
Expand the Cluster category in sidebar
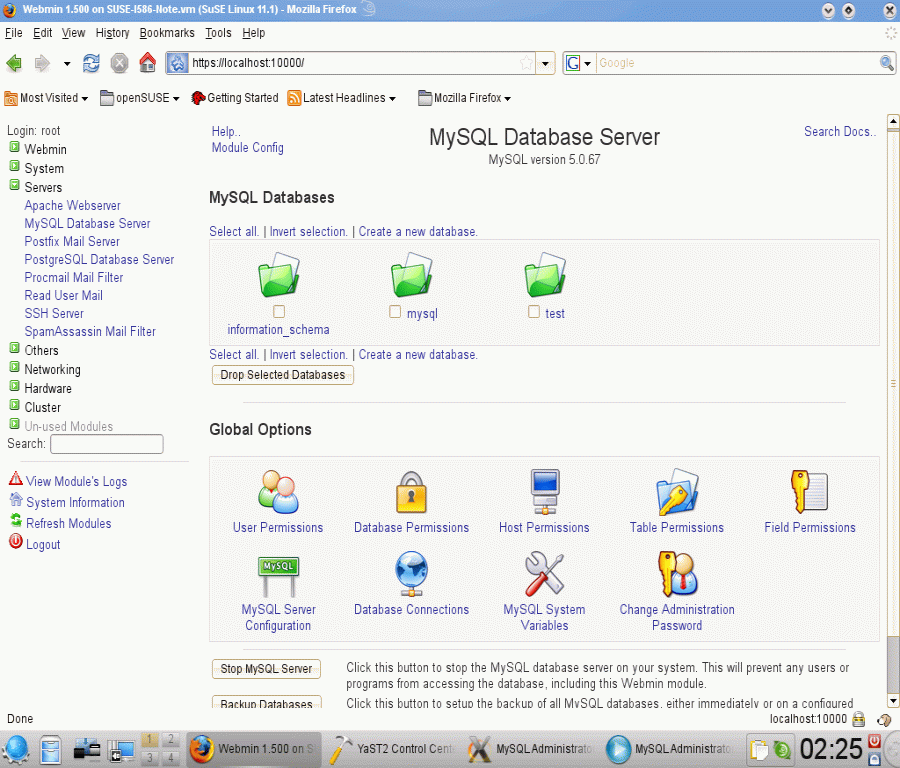(14, 405)
